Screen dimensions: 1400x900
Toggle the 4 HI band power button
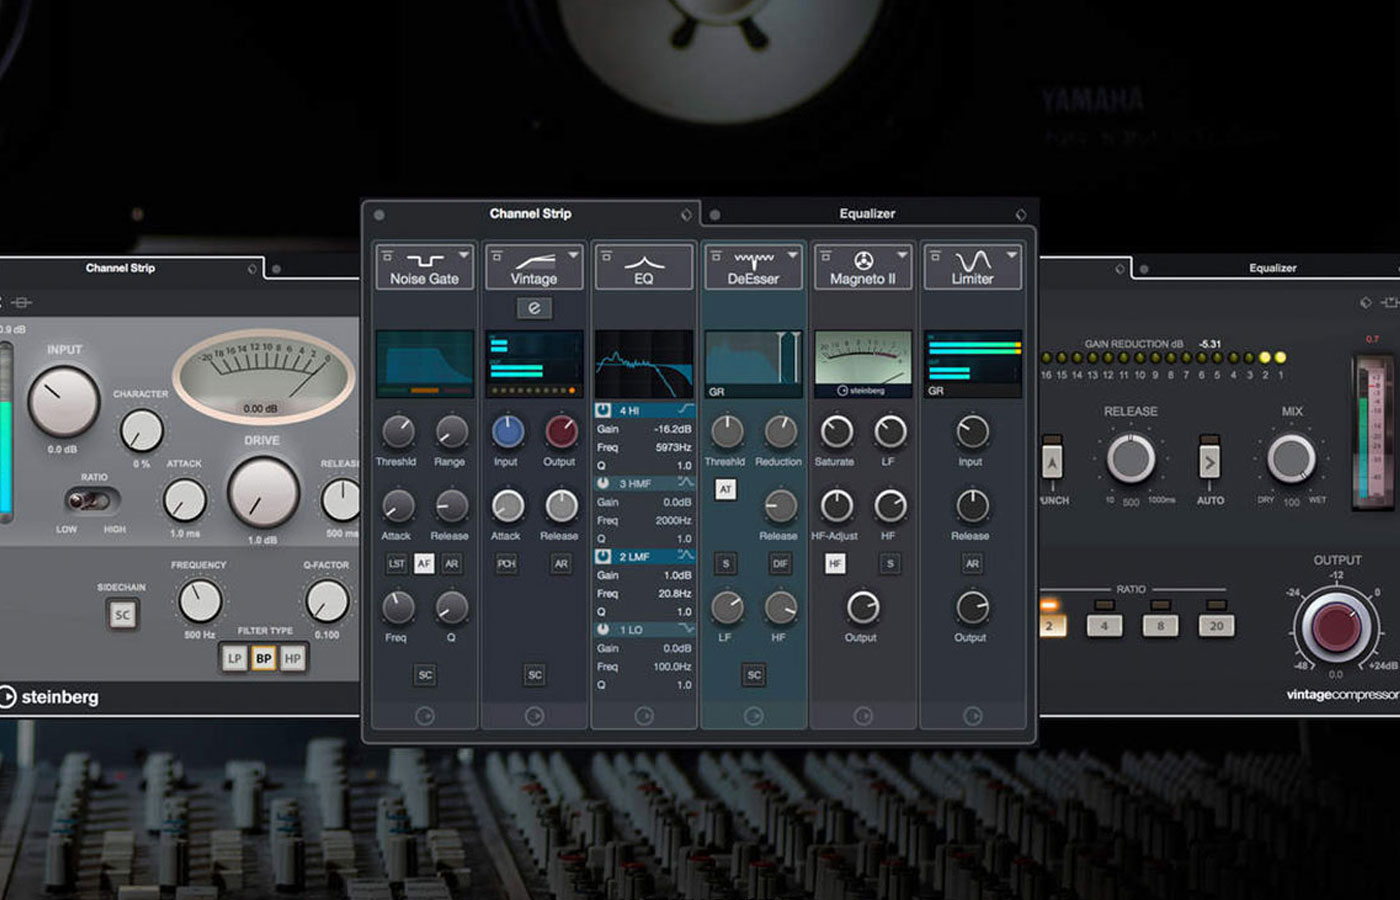pos(604,410)
